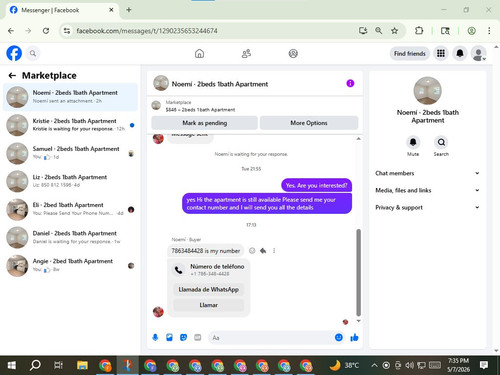Open Kristie 2beds 1bath Apartment chat

70,125
